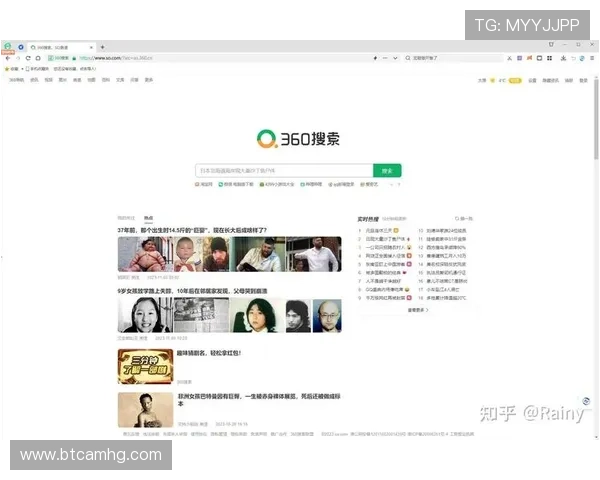
Task: Go to browser home page icon
Action: (x=38, y=58)
